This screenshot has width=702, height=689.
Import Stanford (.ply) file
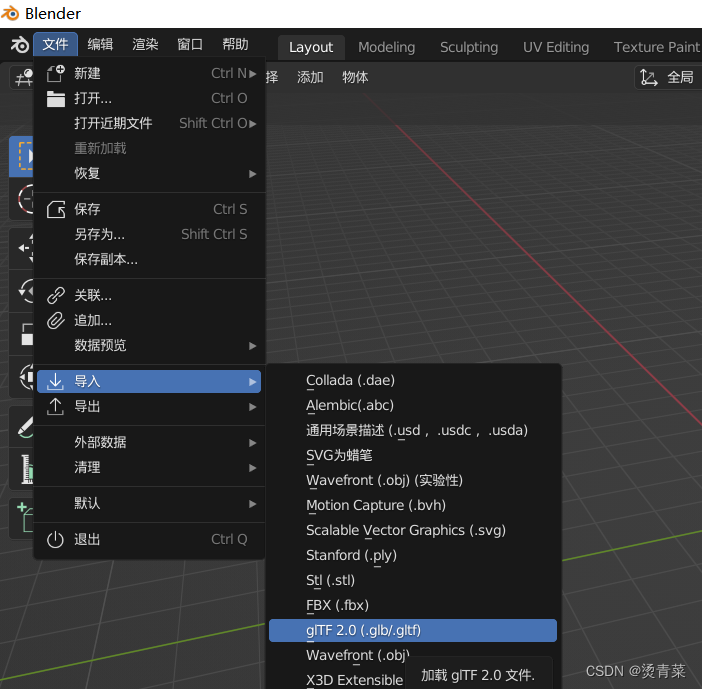(x=413, y=556)
